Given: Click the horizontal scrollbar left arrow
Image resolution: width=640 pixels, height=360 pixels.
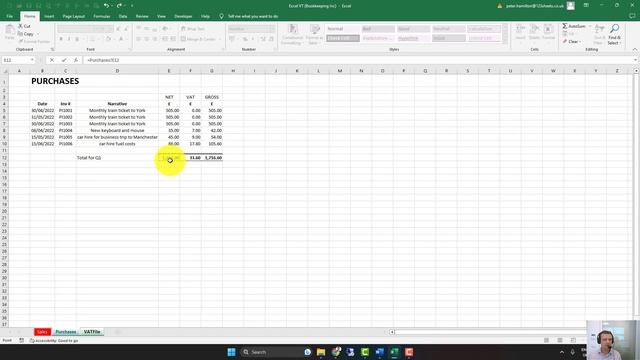Looking at the screenshot, I should click(x=392, y=332).
